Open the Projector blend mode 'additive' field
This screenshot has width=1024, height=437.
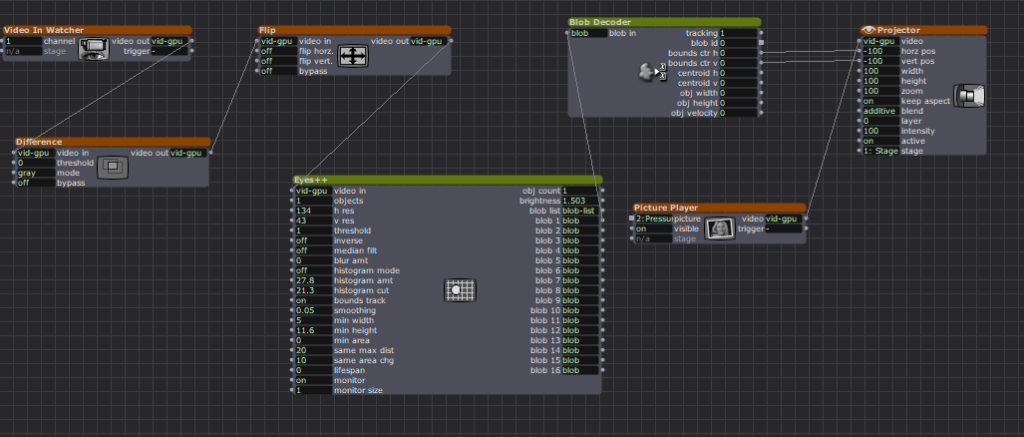point(878,111)
